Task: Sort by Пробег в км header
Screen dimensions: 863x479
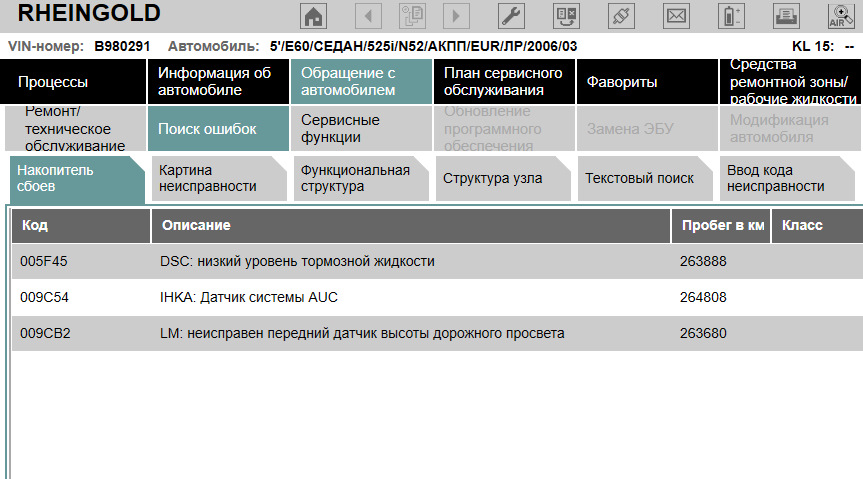Action: pos(721,225)
